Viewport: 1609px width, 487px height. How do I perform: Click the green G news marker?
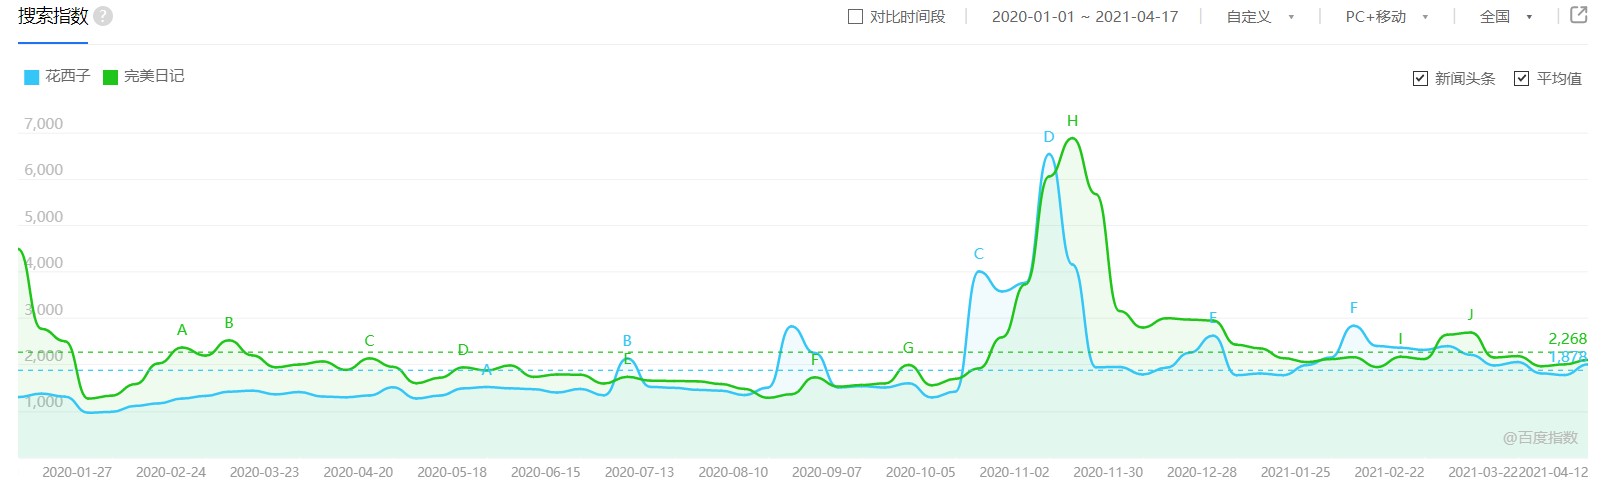908,348
